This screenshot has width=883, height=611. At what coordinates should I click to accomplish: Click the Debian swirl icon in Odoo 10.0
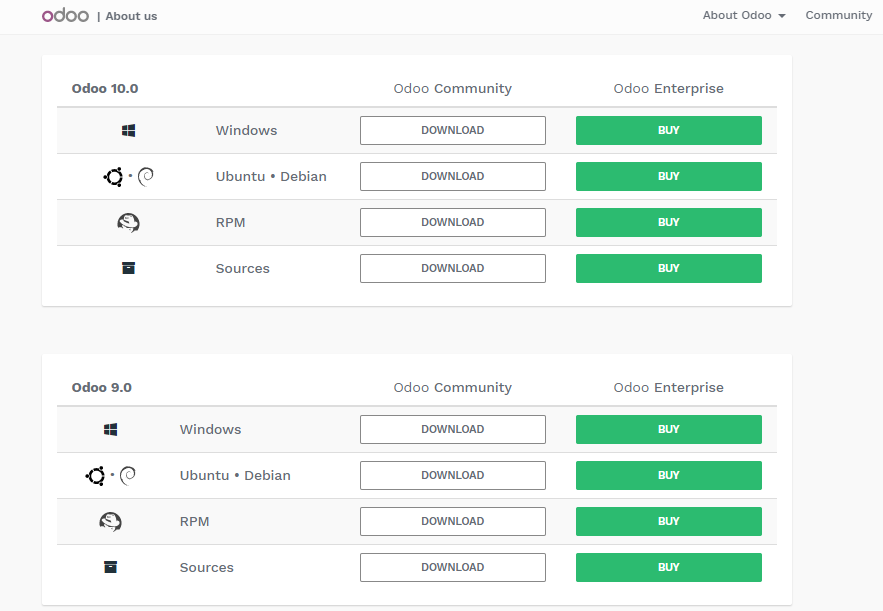(145, 177)
